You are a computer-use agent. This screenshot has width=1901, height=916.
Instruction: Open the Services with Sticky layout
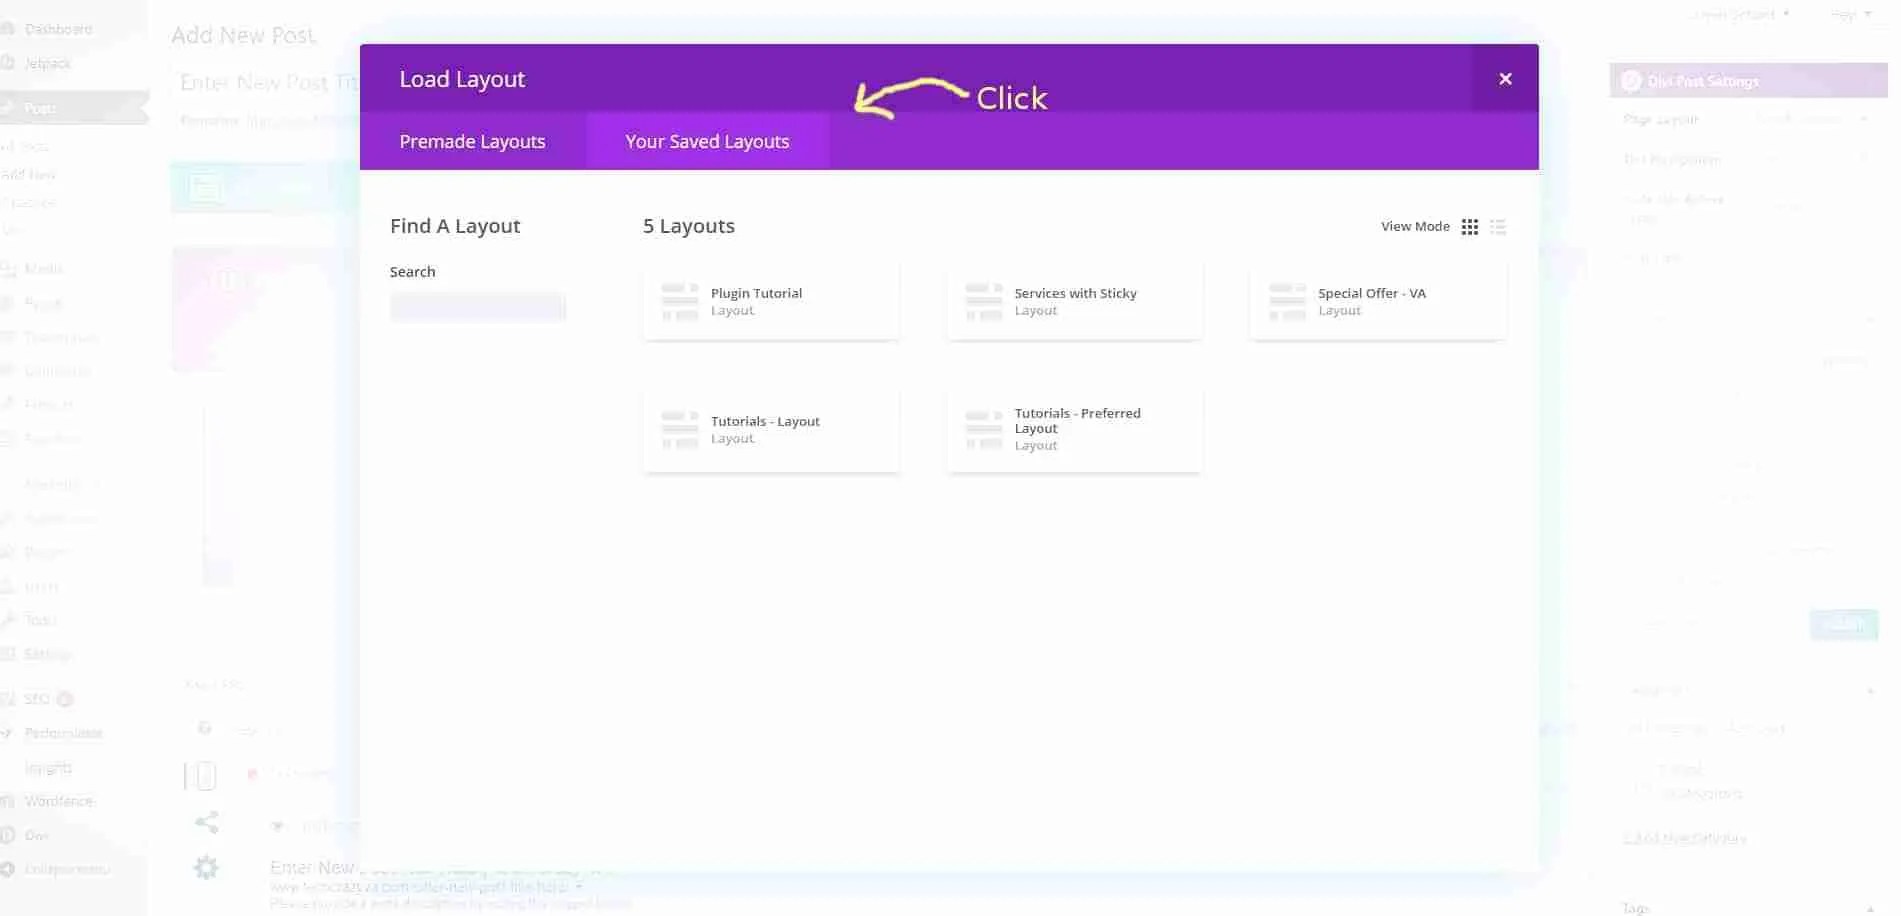(x=1074, y=300)
